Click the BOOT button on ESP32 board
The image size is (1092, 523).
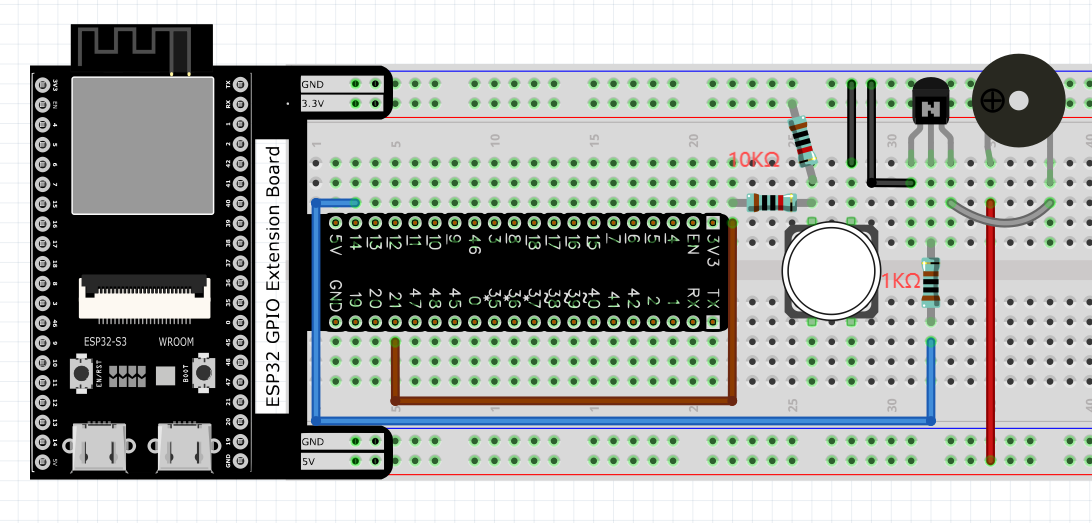coord(203,373)
